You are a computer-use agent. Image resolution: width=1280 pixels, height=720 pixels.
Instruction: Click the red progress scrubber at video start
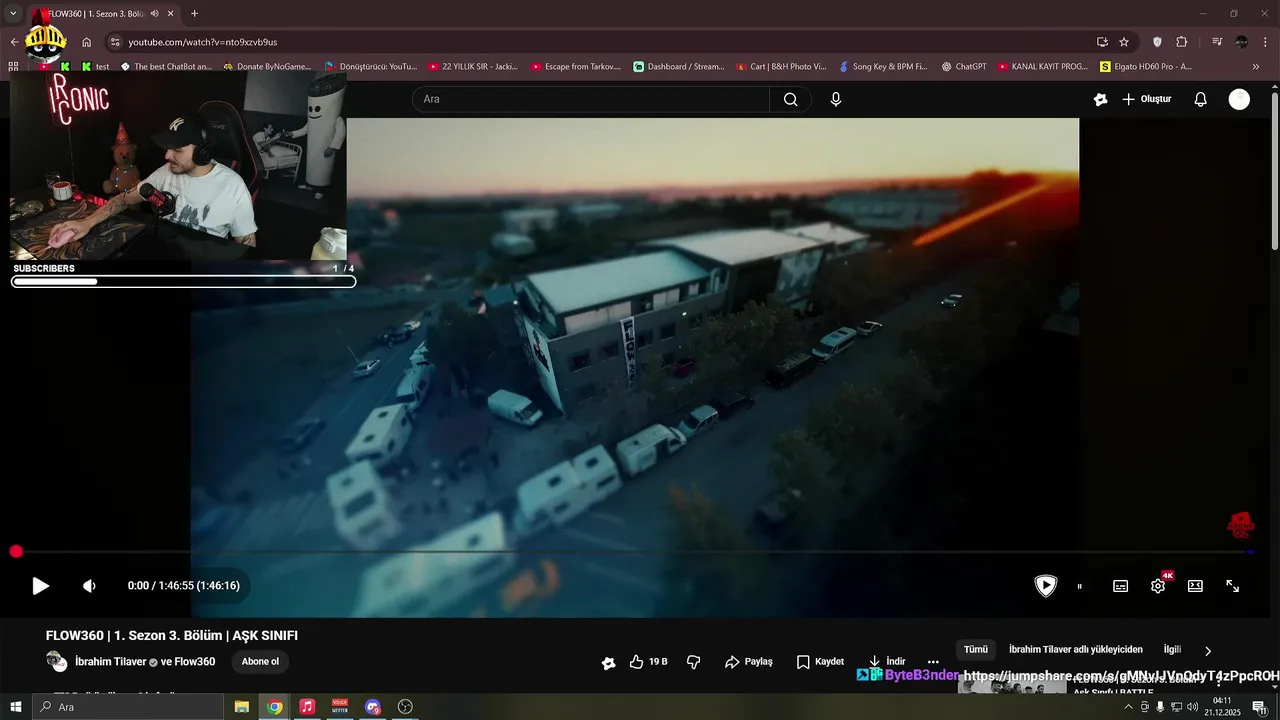(x=16, y=552)
